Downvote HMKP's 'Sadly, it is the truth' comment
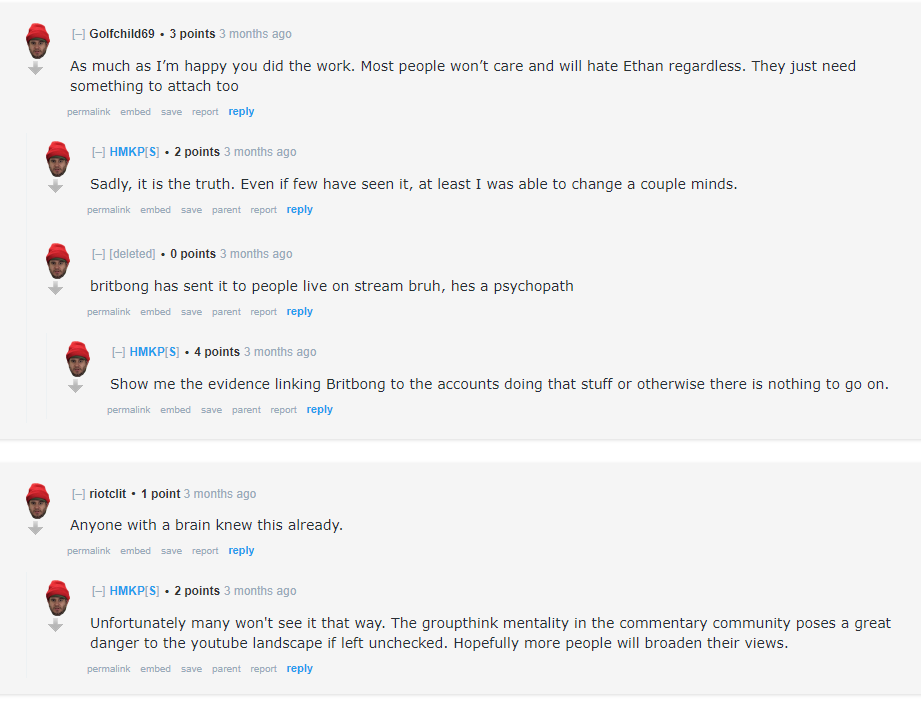 56,186
